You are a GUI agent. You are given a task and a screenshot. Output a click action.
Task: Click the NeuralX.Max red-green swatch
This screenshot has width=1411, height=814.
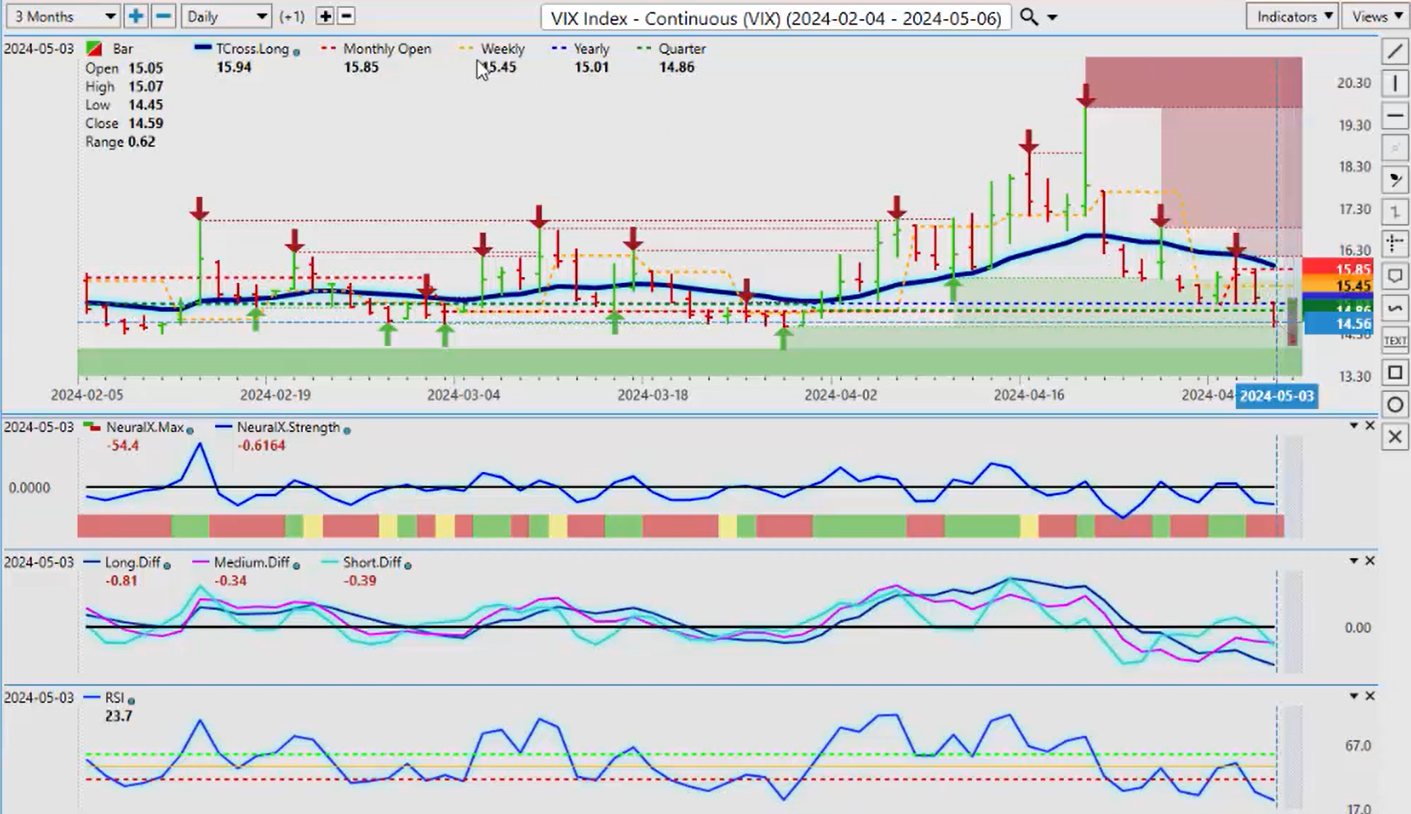94,427
